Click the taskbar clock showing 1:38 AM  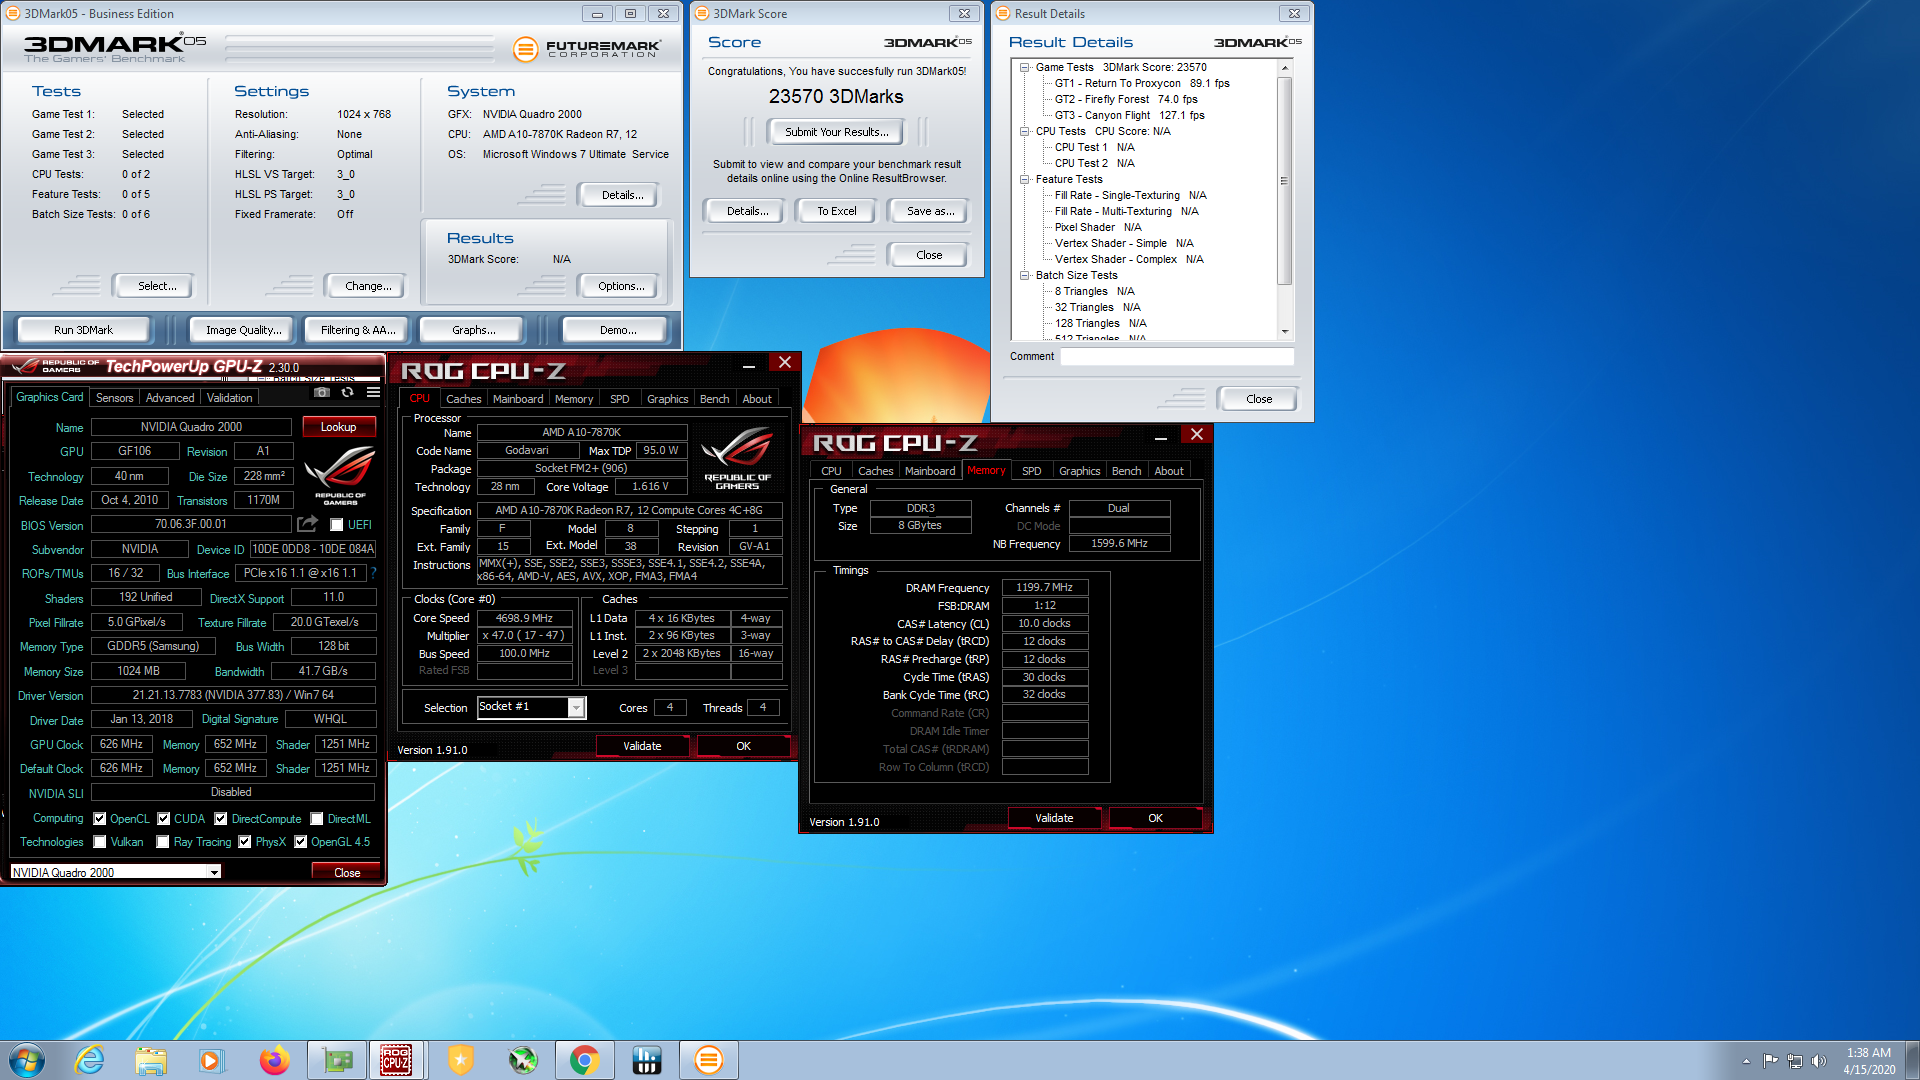pos(1869,1060)
